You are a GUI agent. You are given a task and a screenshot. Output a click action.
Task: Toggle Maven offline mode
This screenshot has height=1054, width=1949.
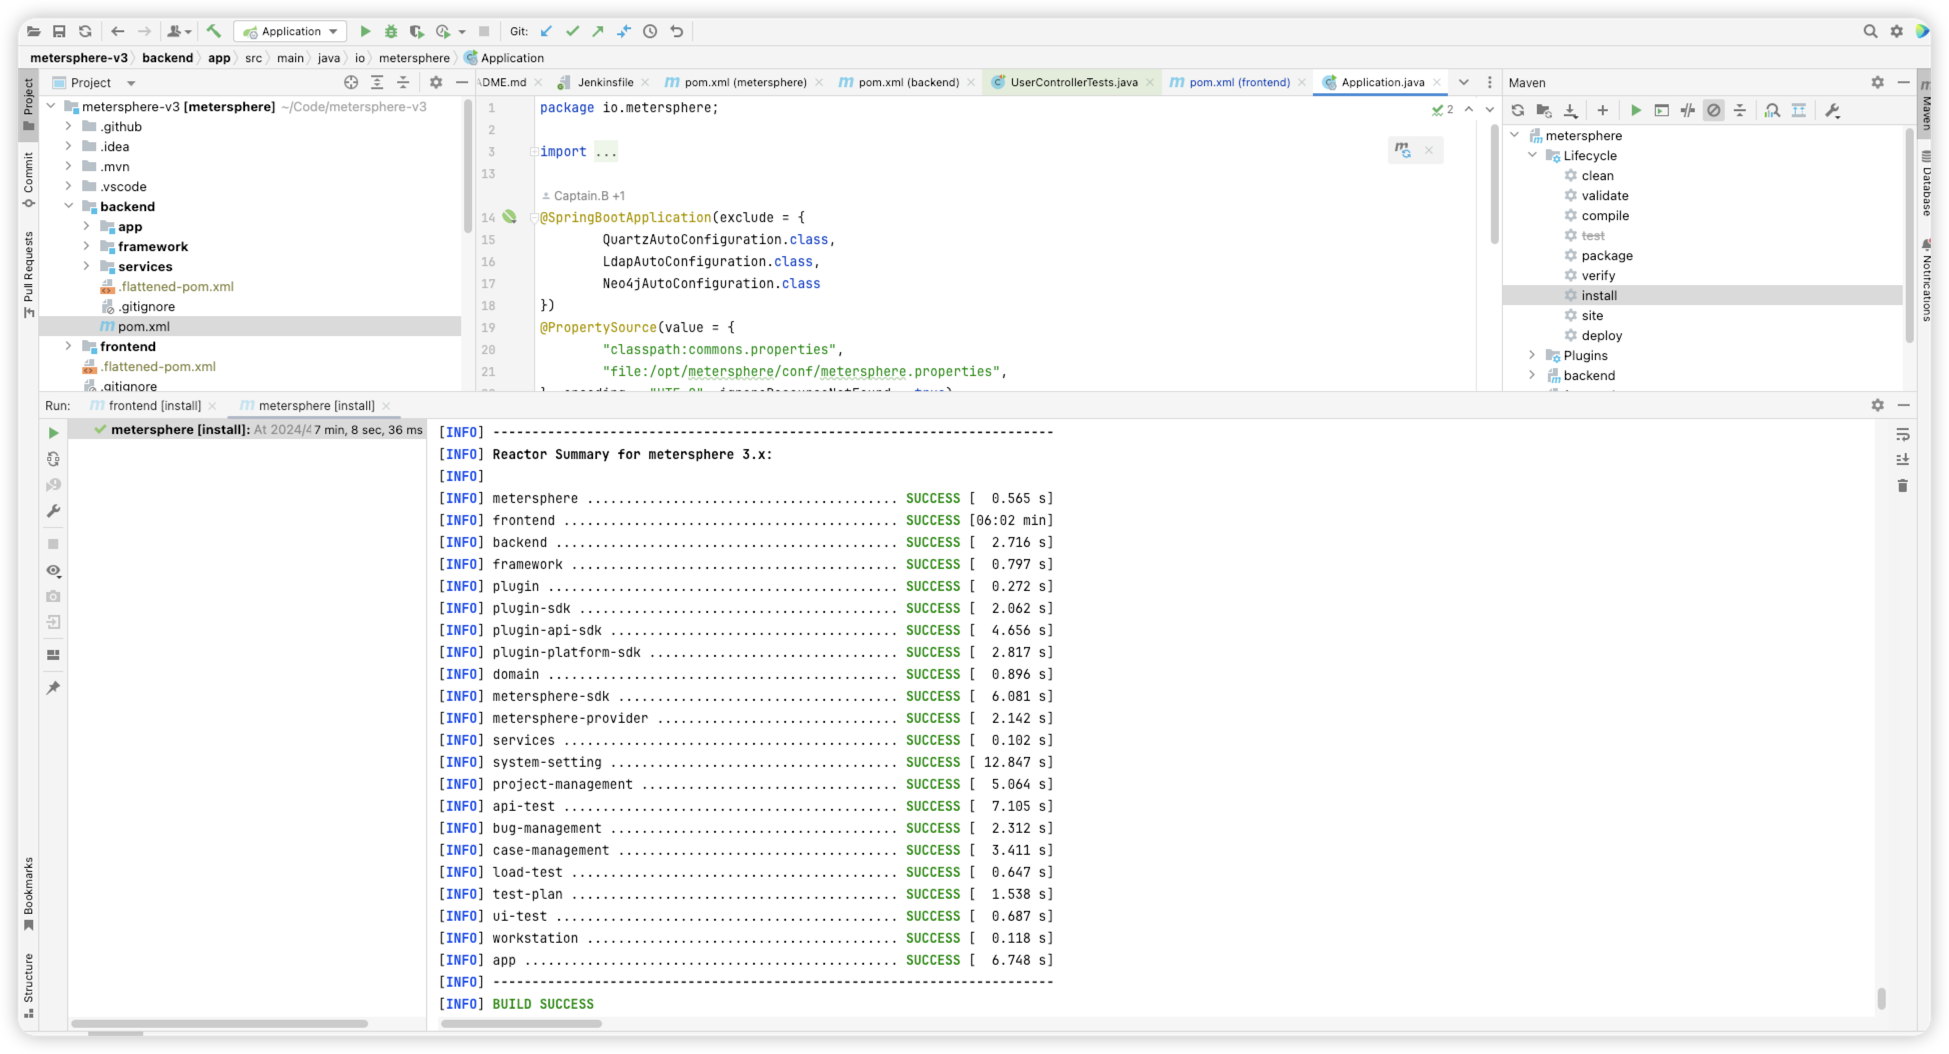point(1688,110)
